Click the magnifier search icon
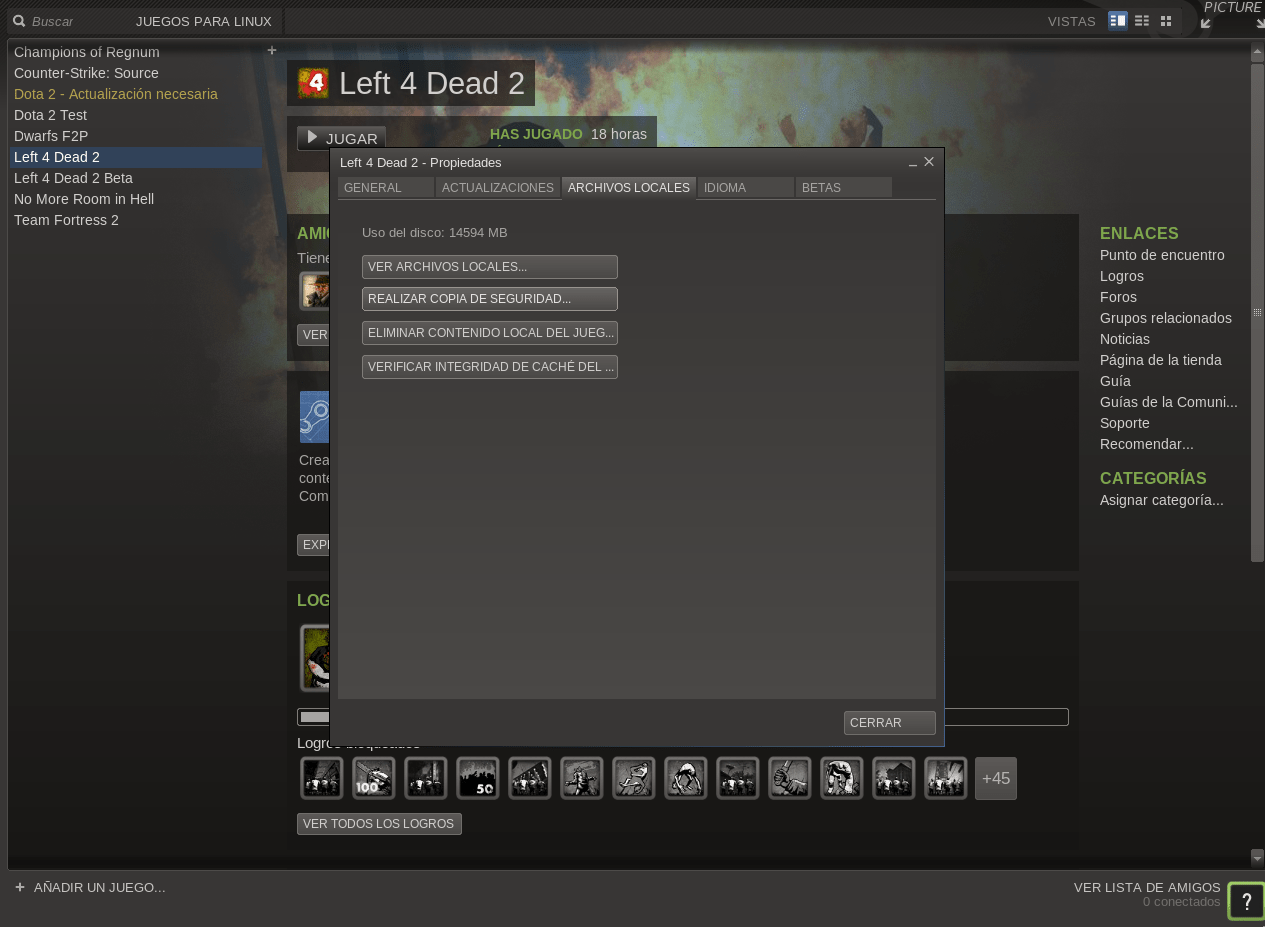The height and width of the screenshot is (927, 1265). [18, 21]
